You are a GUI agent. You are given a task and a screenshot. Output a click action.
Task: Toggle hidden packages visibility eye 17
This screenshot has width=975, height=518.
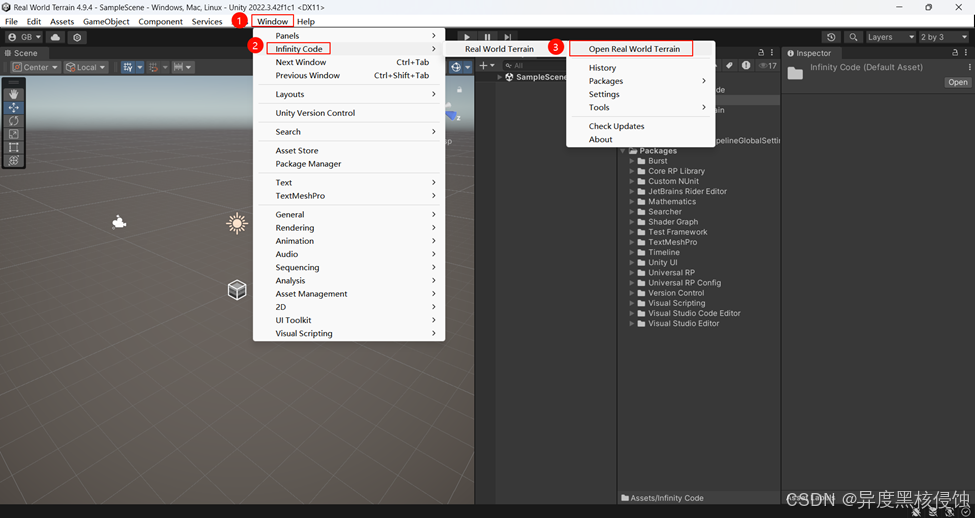[768, 65]
